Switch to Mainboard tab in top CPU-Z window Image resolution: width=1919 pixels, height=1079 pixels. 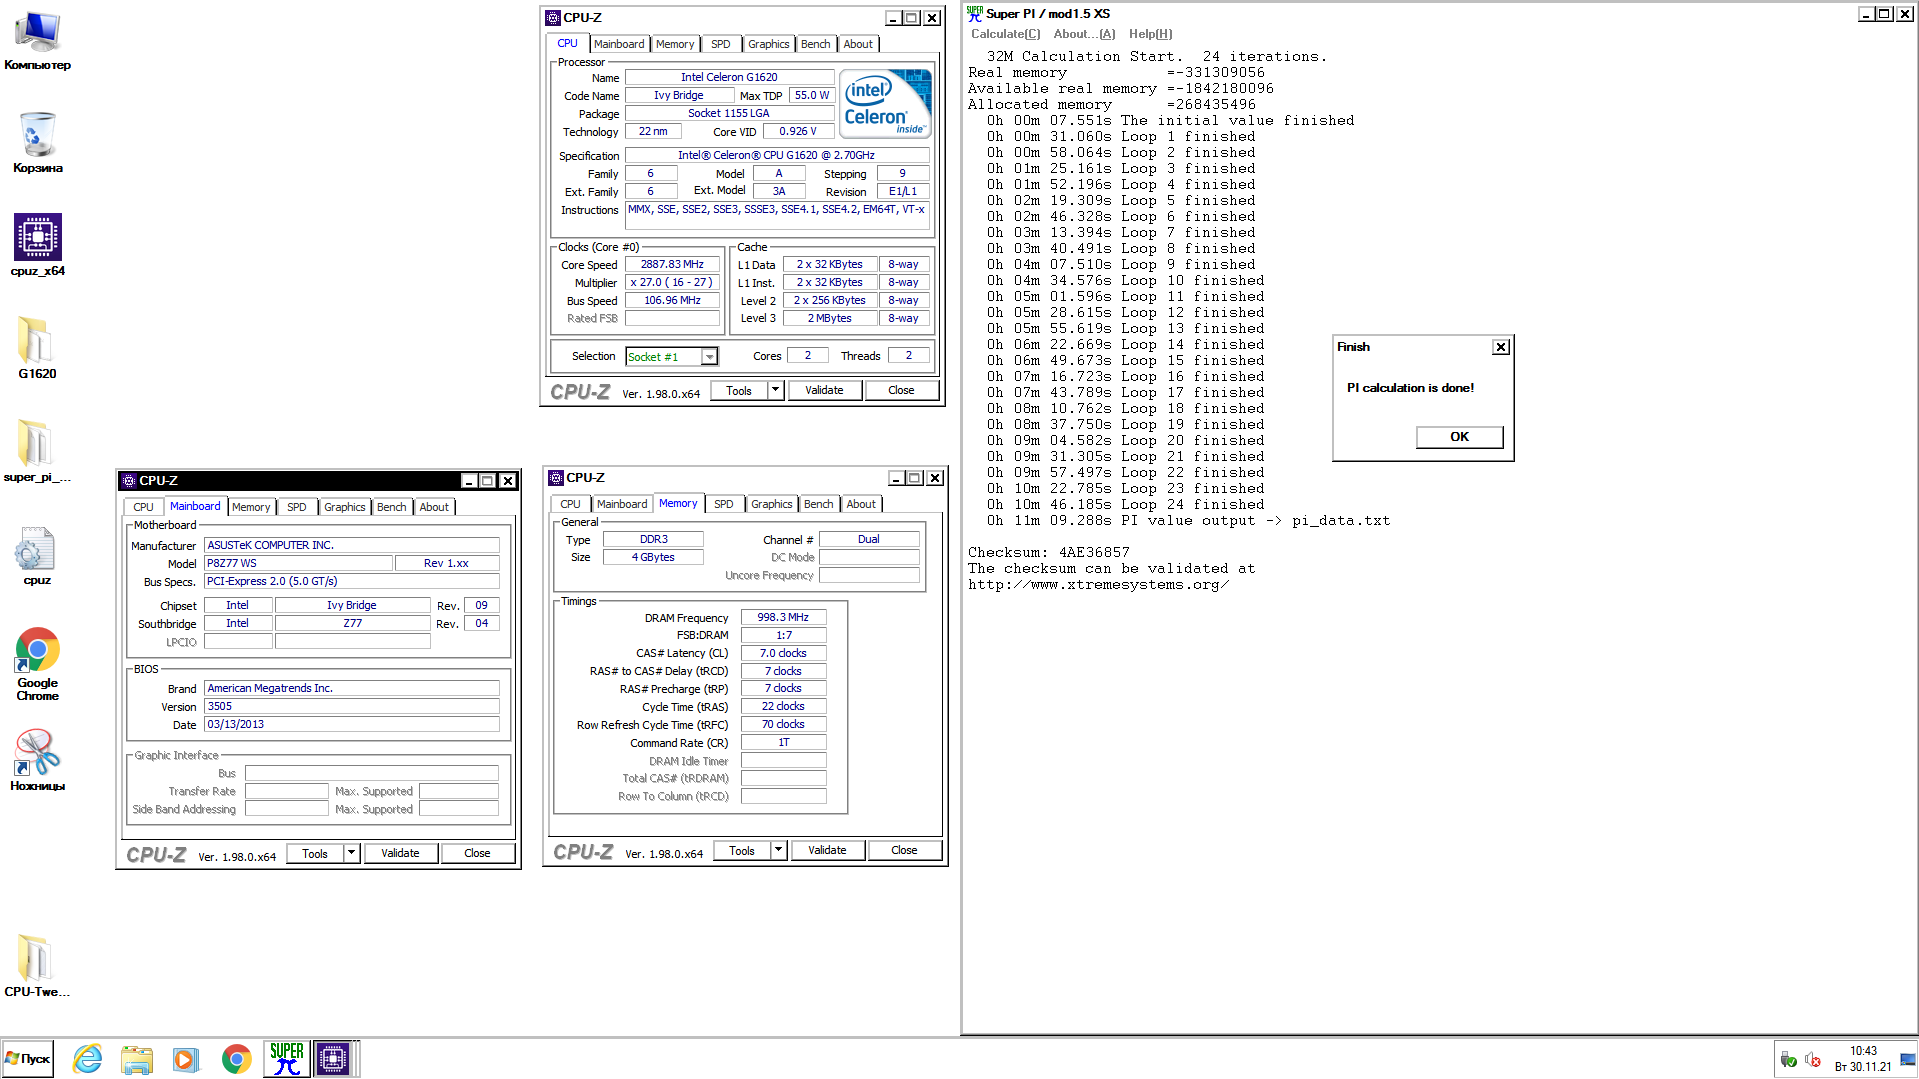pos(619,44)
